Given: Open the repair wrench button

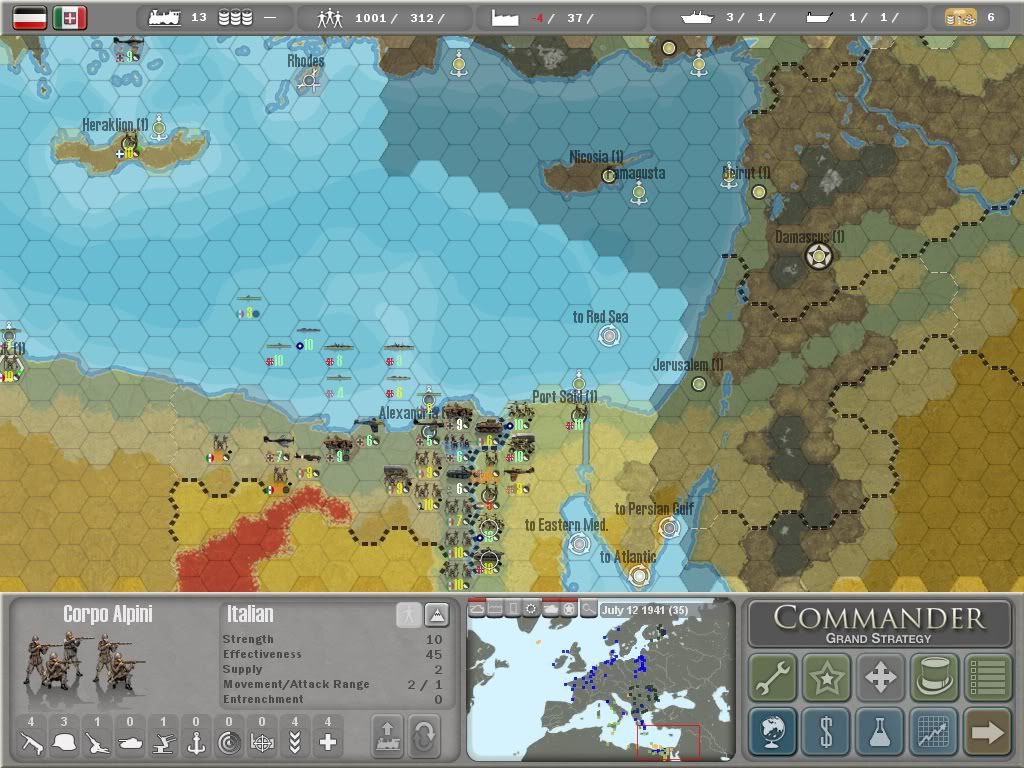Looking at the screenshot, I should [x=773, y=677].
